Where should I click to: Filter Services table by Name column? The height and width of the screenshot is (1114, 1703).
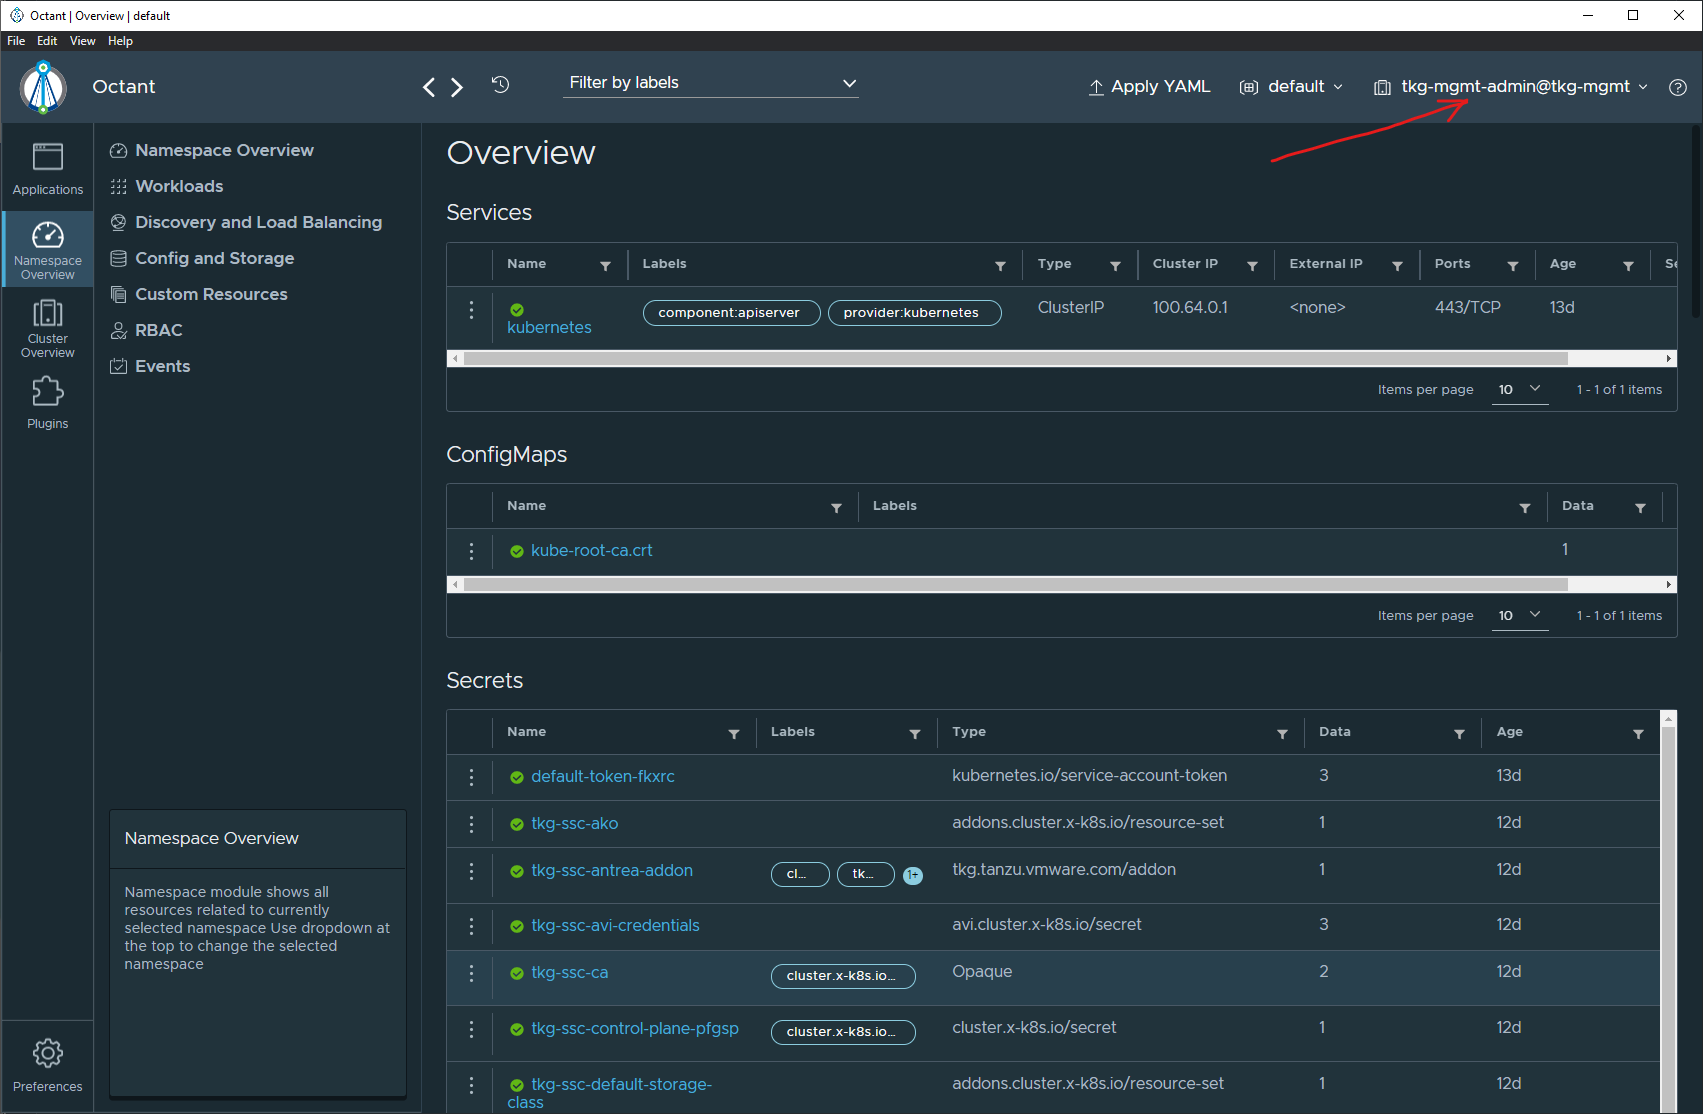tap(605, 265)
